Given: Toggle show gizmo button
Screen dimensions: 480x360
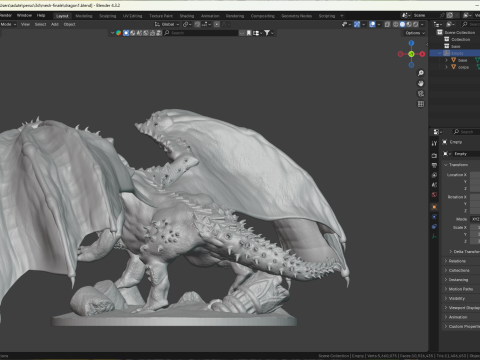Looking at the screenshot, I should coord(357,24).
